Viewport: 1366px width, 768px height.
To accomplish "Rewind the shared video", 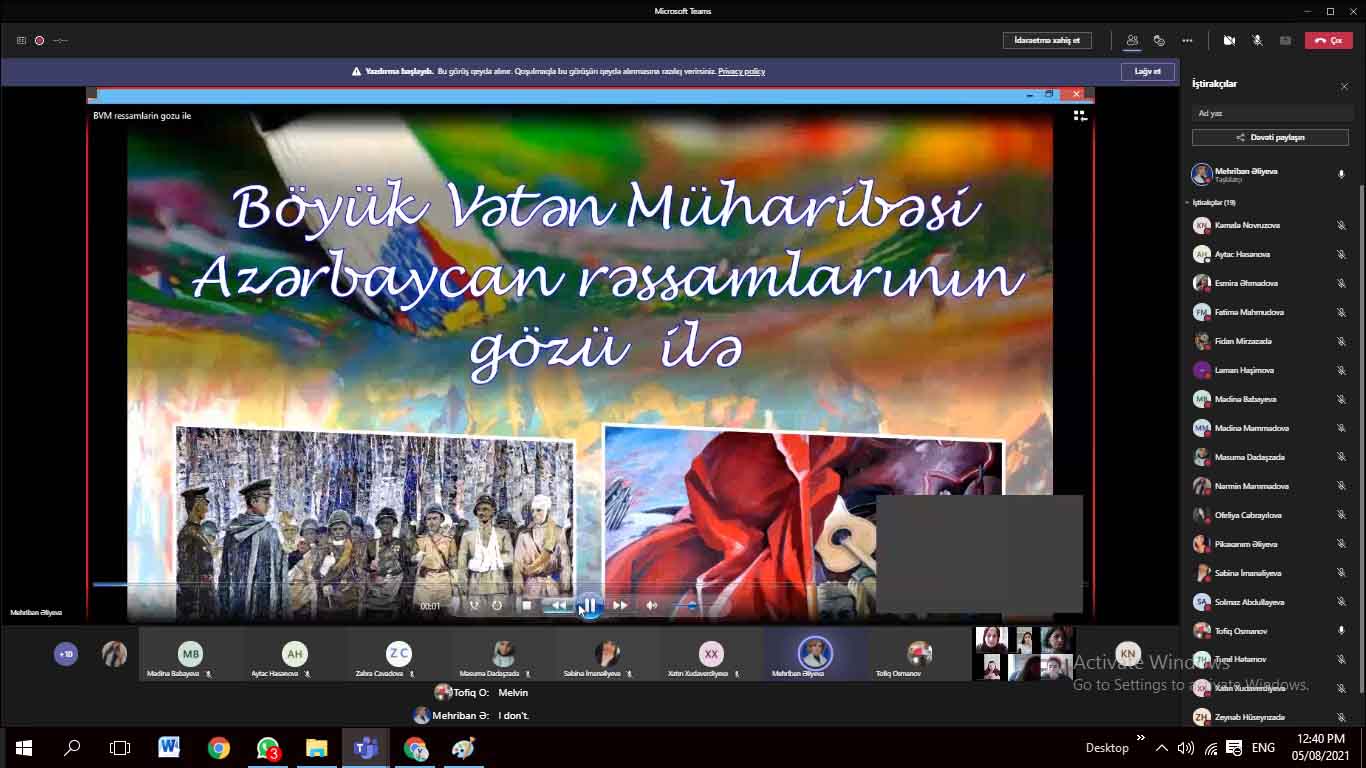I will coord(557,606).
